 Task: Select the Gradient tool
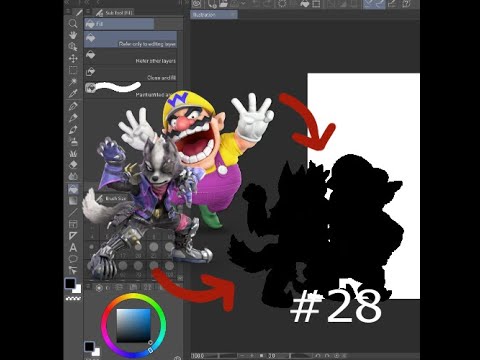(x=73, y=201)
